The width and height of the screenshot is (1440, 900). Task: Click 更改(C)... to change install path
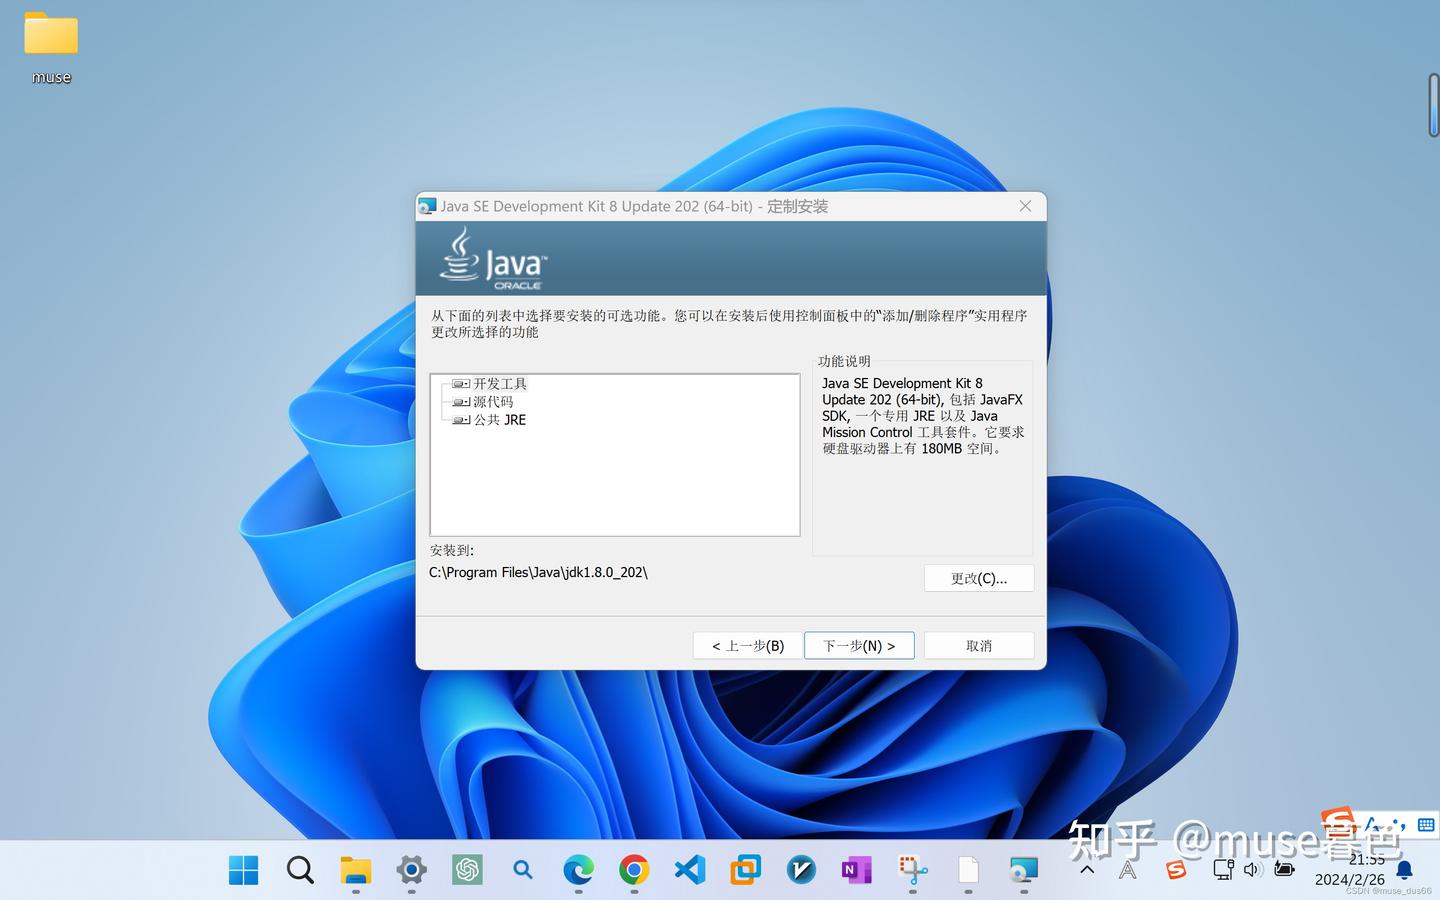click(978, 578)
